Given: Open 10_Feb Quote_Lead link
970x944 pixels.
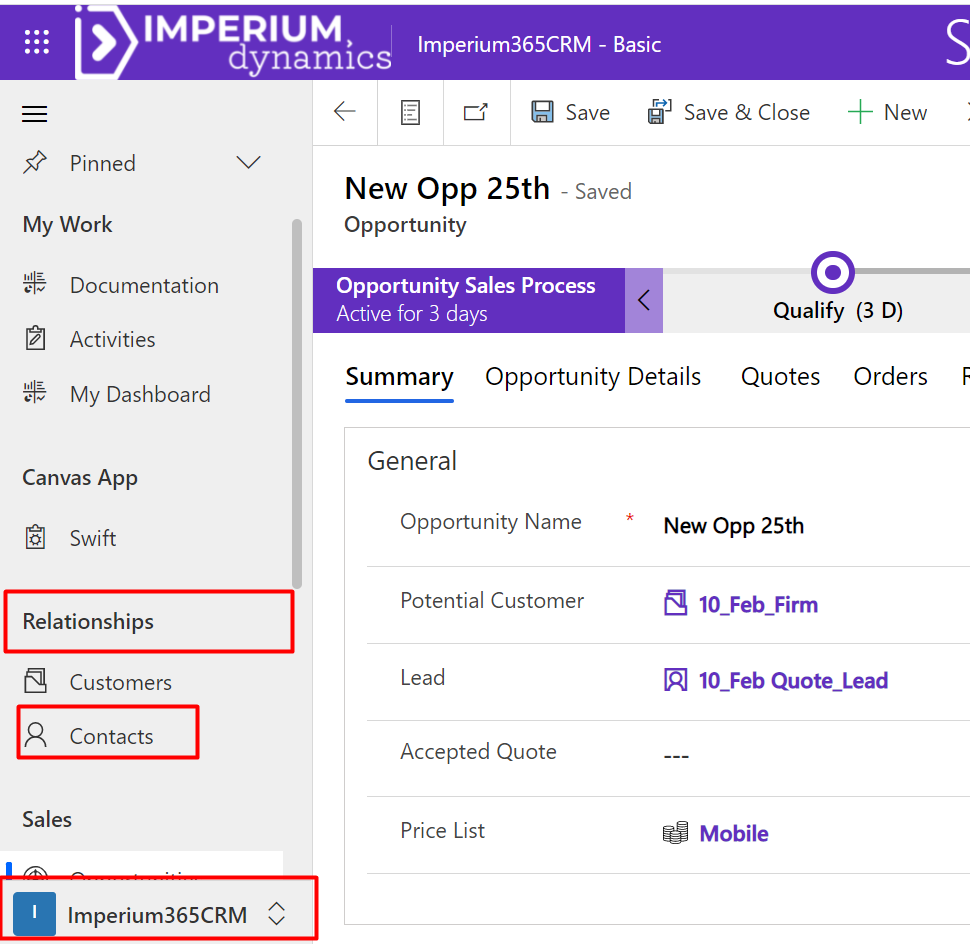Looking at the screenshot, I should click(792, 681).
